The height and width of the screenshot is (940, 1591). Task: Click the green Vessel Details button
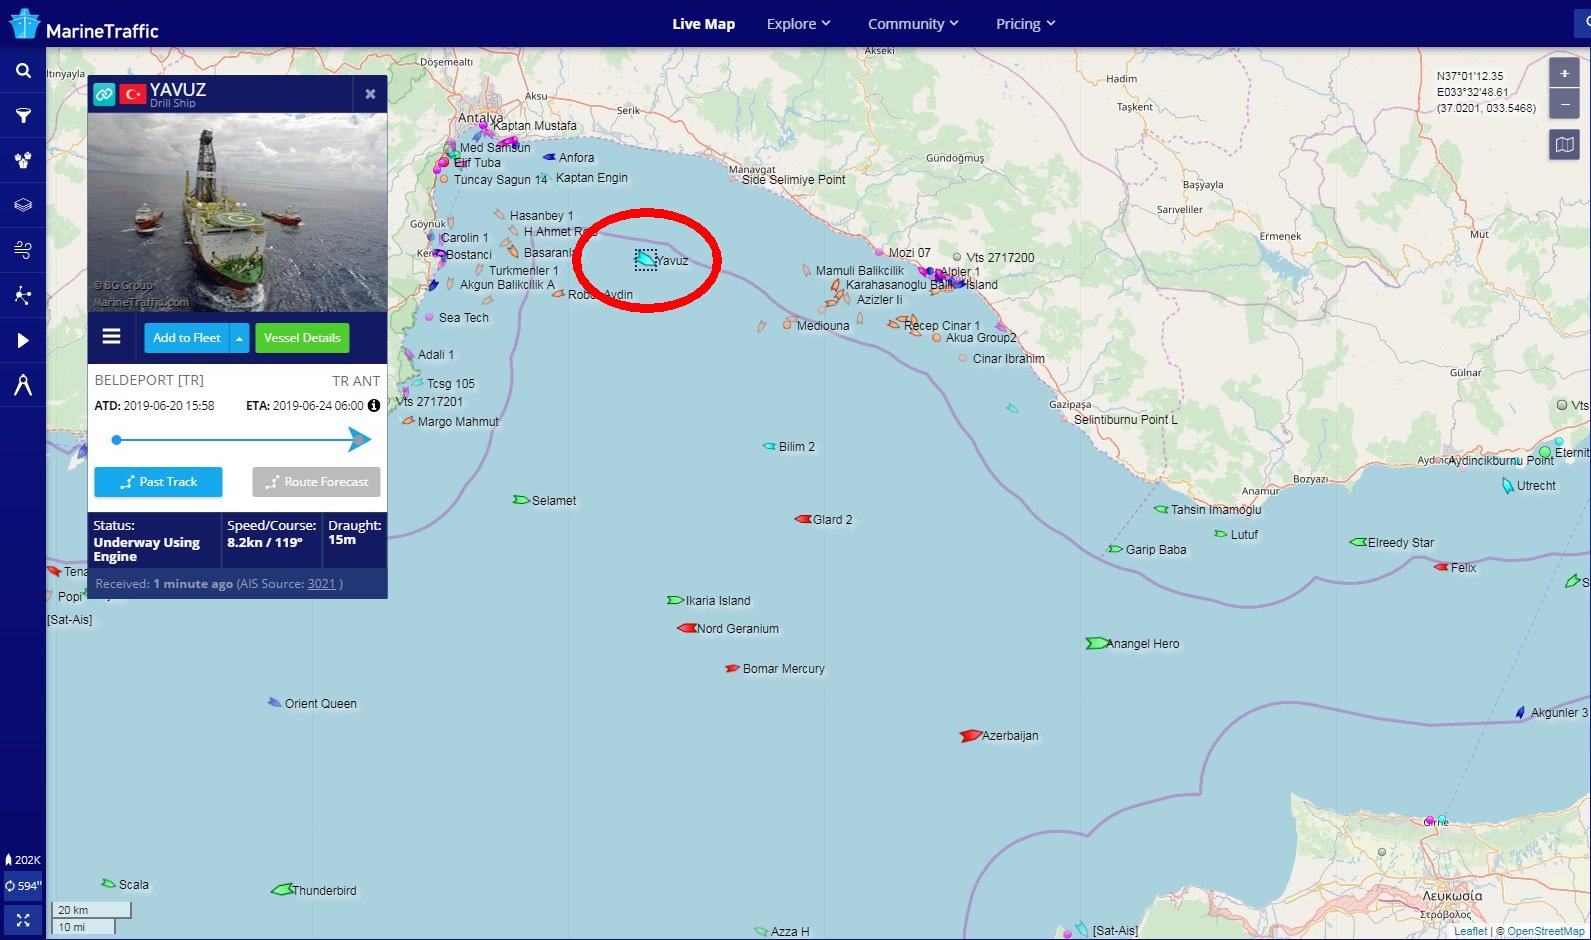tap(302, 338)
